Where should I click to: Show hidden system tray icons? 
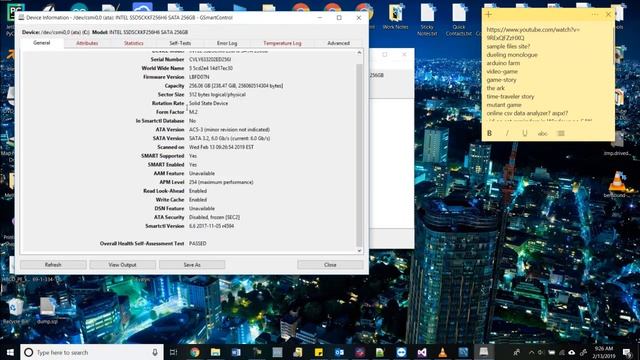pyautogui.click(x=531, y=352)
